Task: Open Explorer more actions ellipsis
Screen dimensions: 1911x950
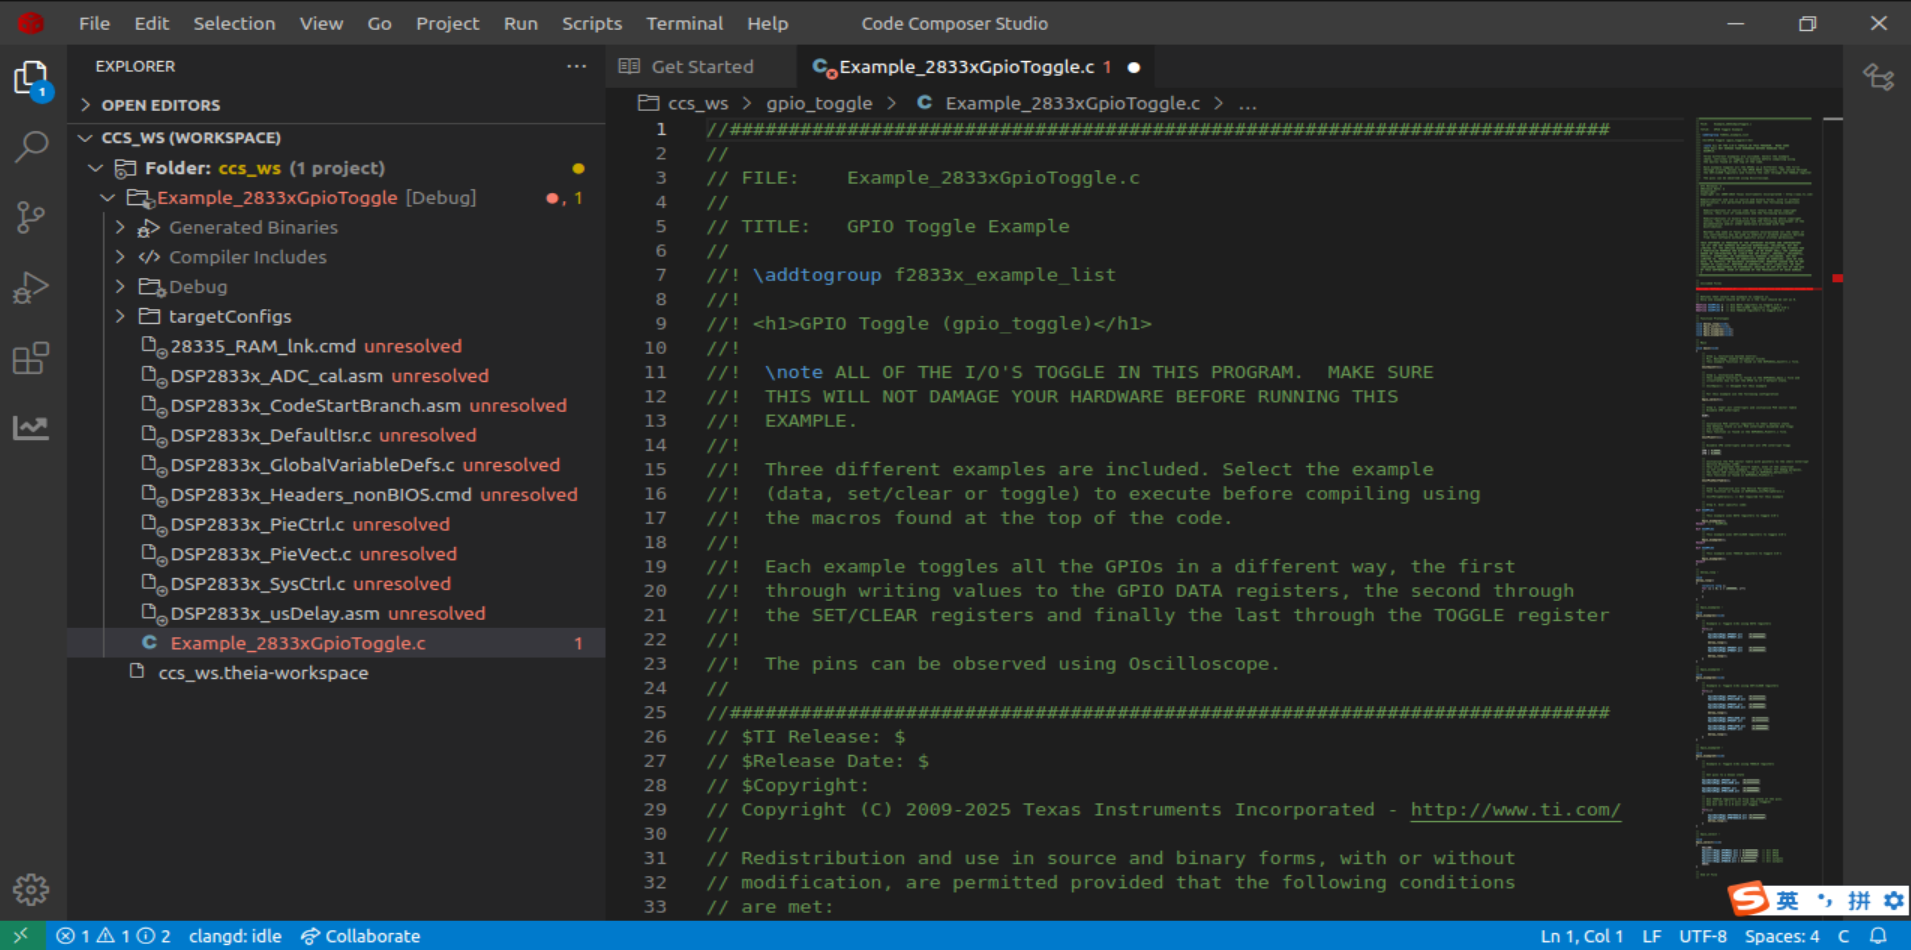Action: point(576,66)
